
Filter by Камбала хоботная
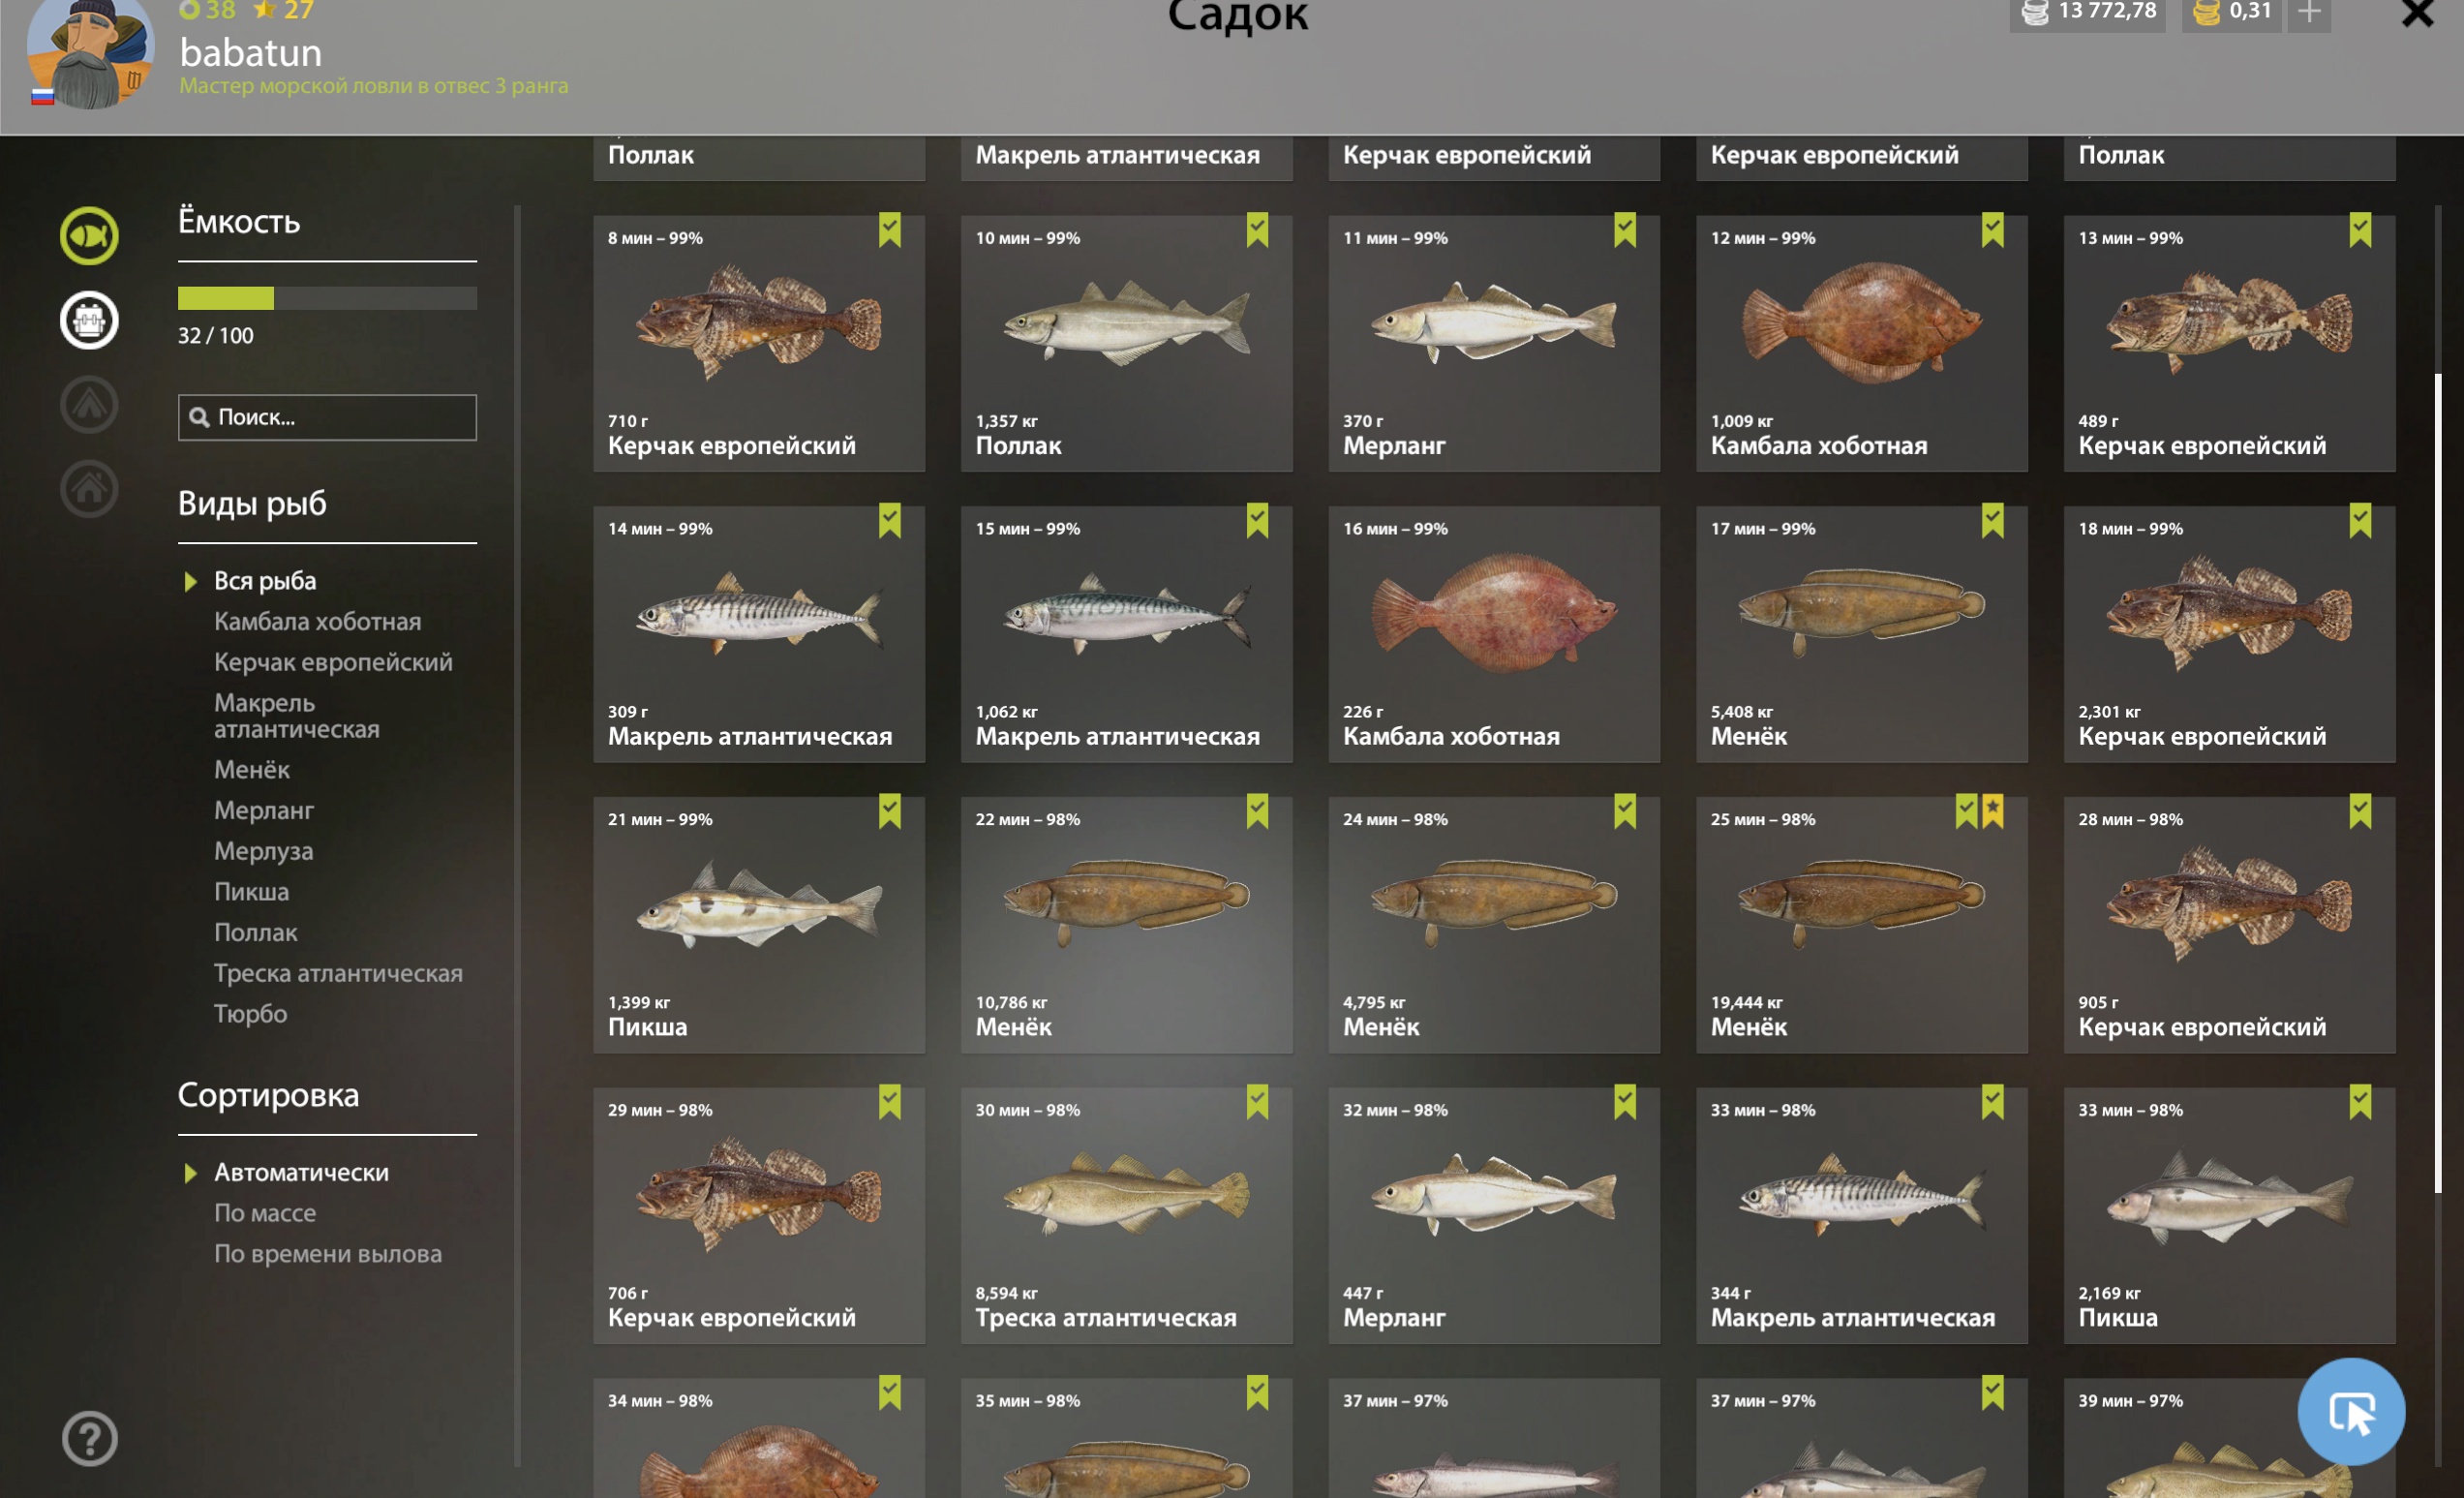[317, 622]
